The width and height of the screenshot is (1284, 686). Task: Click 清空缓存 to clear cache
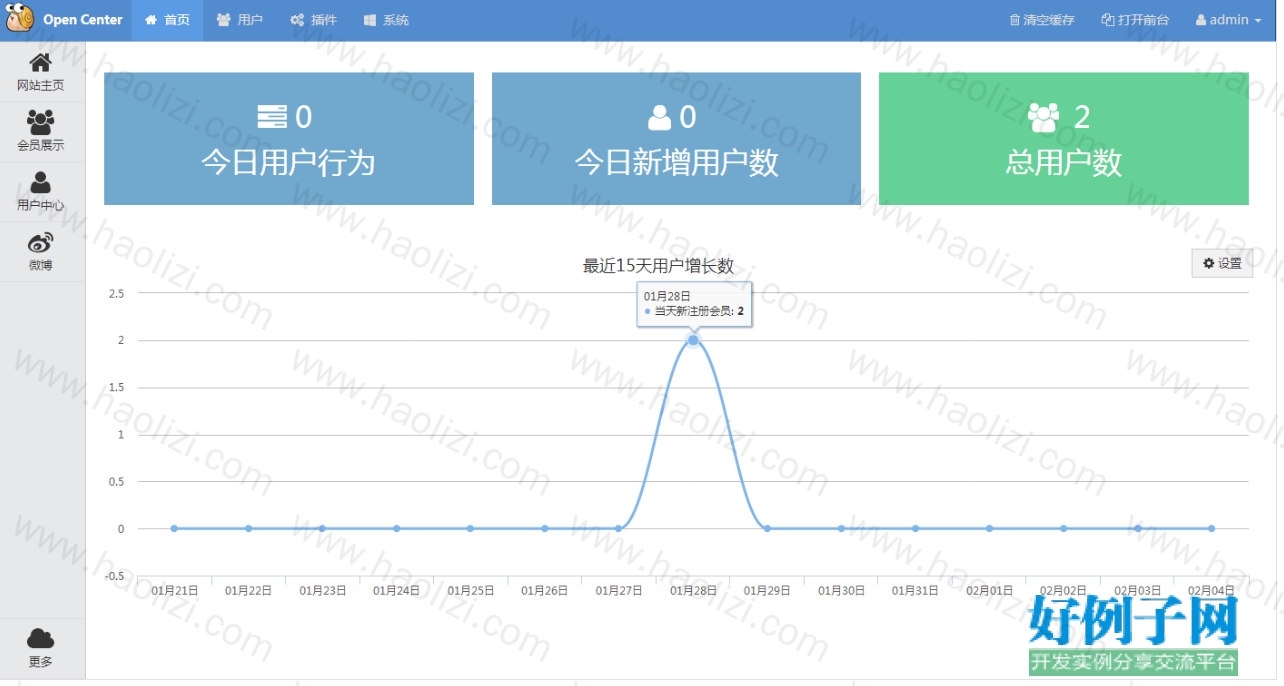(1041, 20)
